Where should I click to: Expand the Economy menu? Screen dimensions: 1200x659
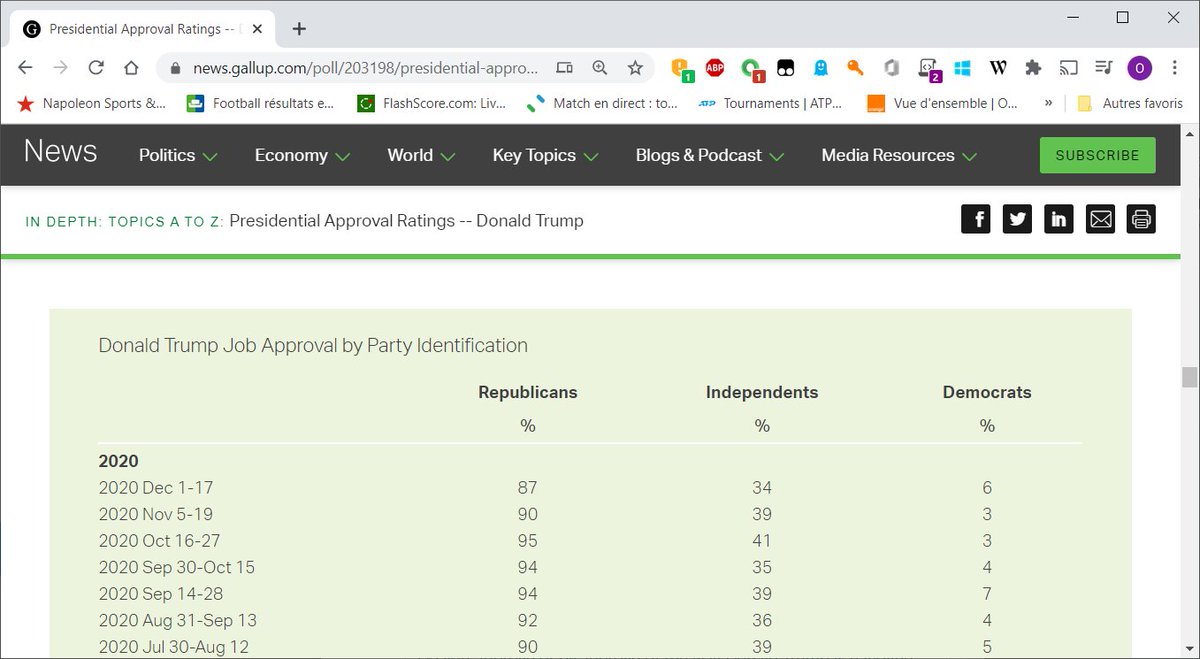pyautogui.click(x=302, y=155)
